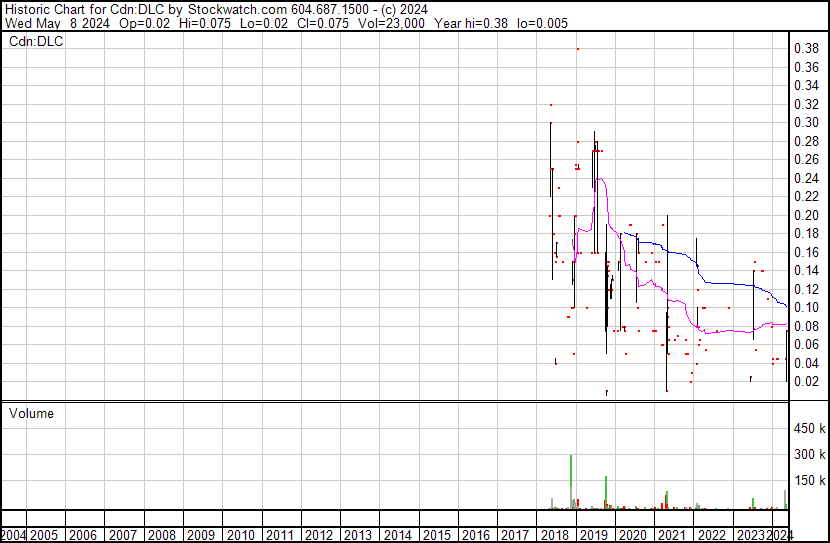This screenshot has height=543, width=830.
Task: Select the 0.20 price level label
Action: 806,215
